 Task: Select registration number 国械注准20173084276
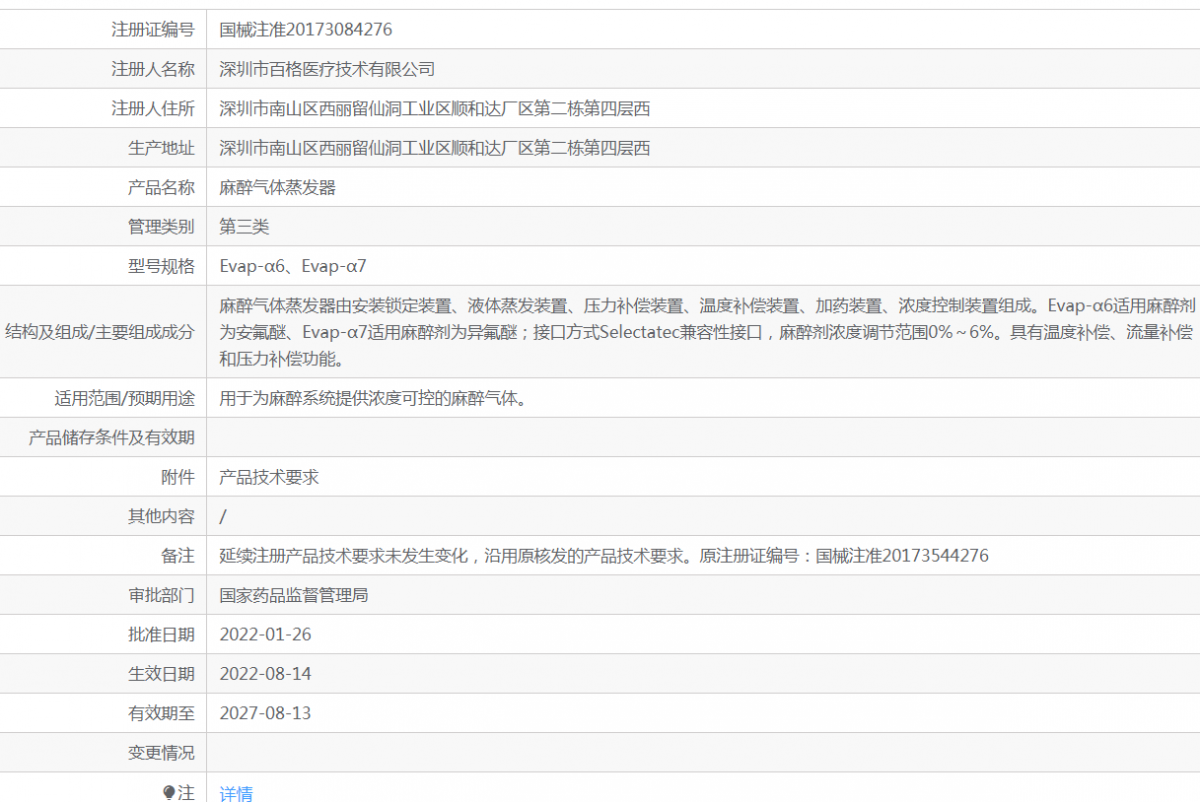point(306,30)
